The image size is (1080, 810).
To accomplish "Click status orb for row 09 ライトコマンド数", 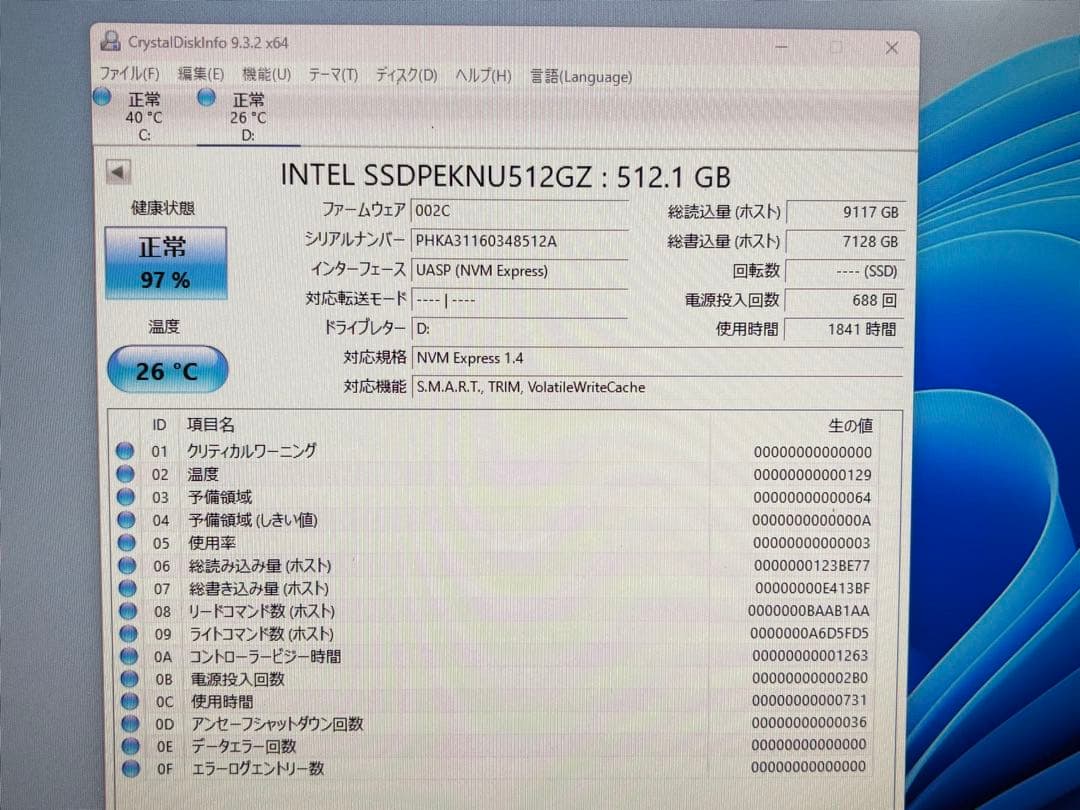I will (x=129, y=634).
